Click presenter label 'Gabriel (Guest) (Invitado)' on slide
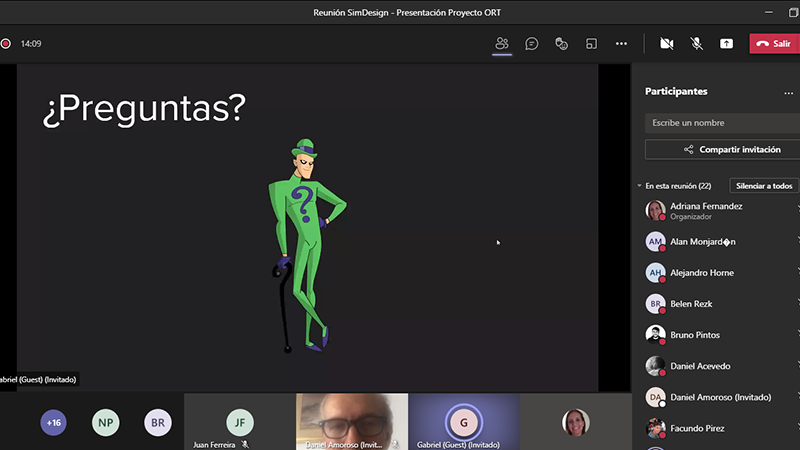The image size is (800, 450). [x=38, y=380]
